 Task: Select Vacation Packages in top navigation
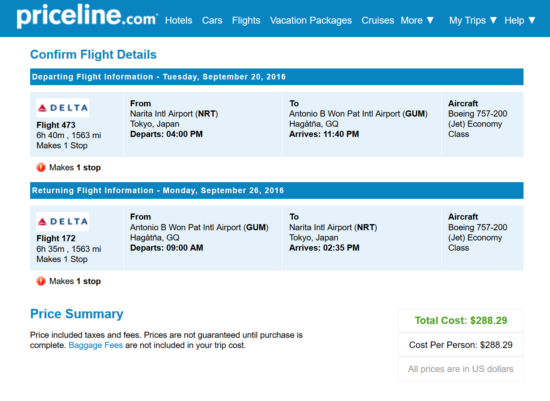click(311, 21)
